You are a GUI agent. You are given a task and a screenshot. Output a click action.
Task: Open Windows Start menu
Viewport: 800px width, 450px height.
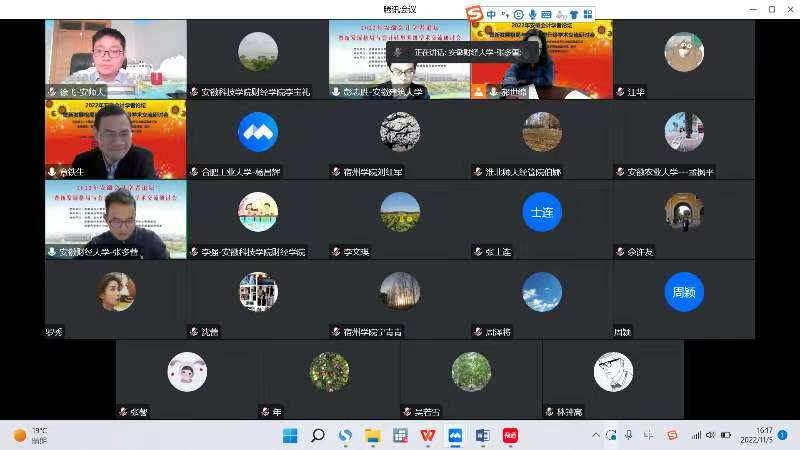[x=290, y=435]
